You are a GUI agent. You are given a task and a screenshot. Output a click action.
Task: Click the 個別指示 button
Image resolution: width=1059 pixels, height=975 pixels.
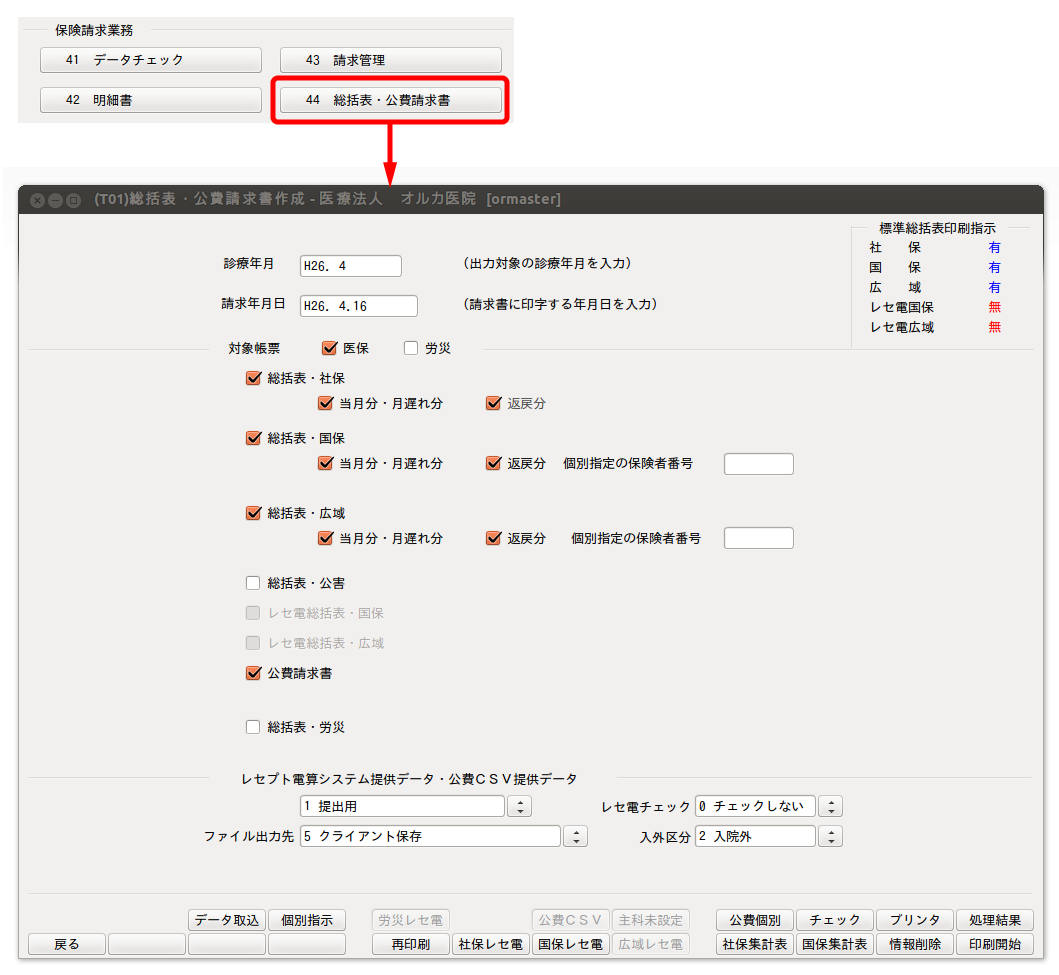click(307, 920)
